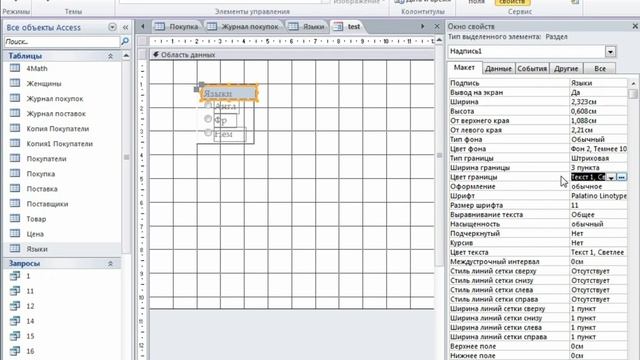
Task: Open the События properties tab
Action: 532,69
